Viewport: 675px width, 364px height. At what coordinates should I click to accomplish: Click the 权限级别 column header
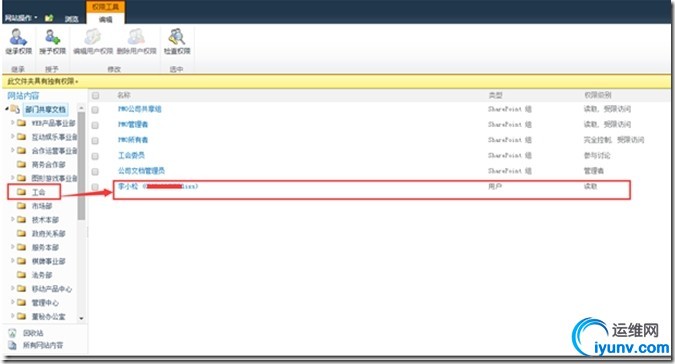pos(598,95)
